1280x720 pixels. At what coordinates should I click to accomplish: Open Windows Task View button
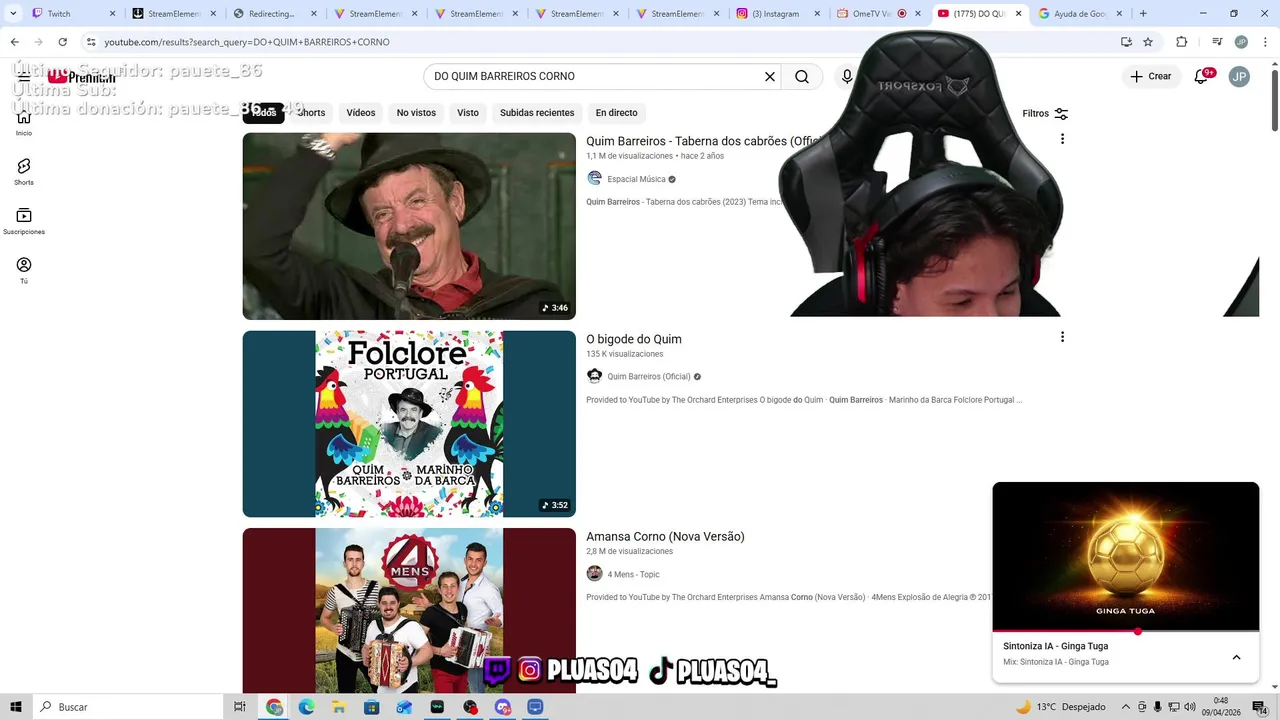pos(240,707)
